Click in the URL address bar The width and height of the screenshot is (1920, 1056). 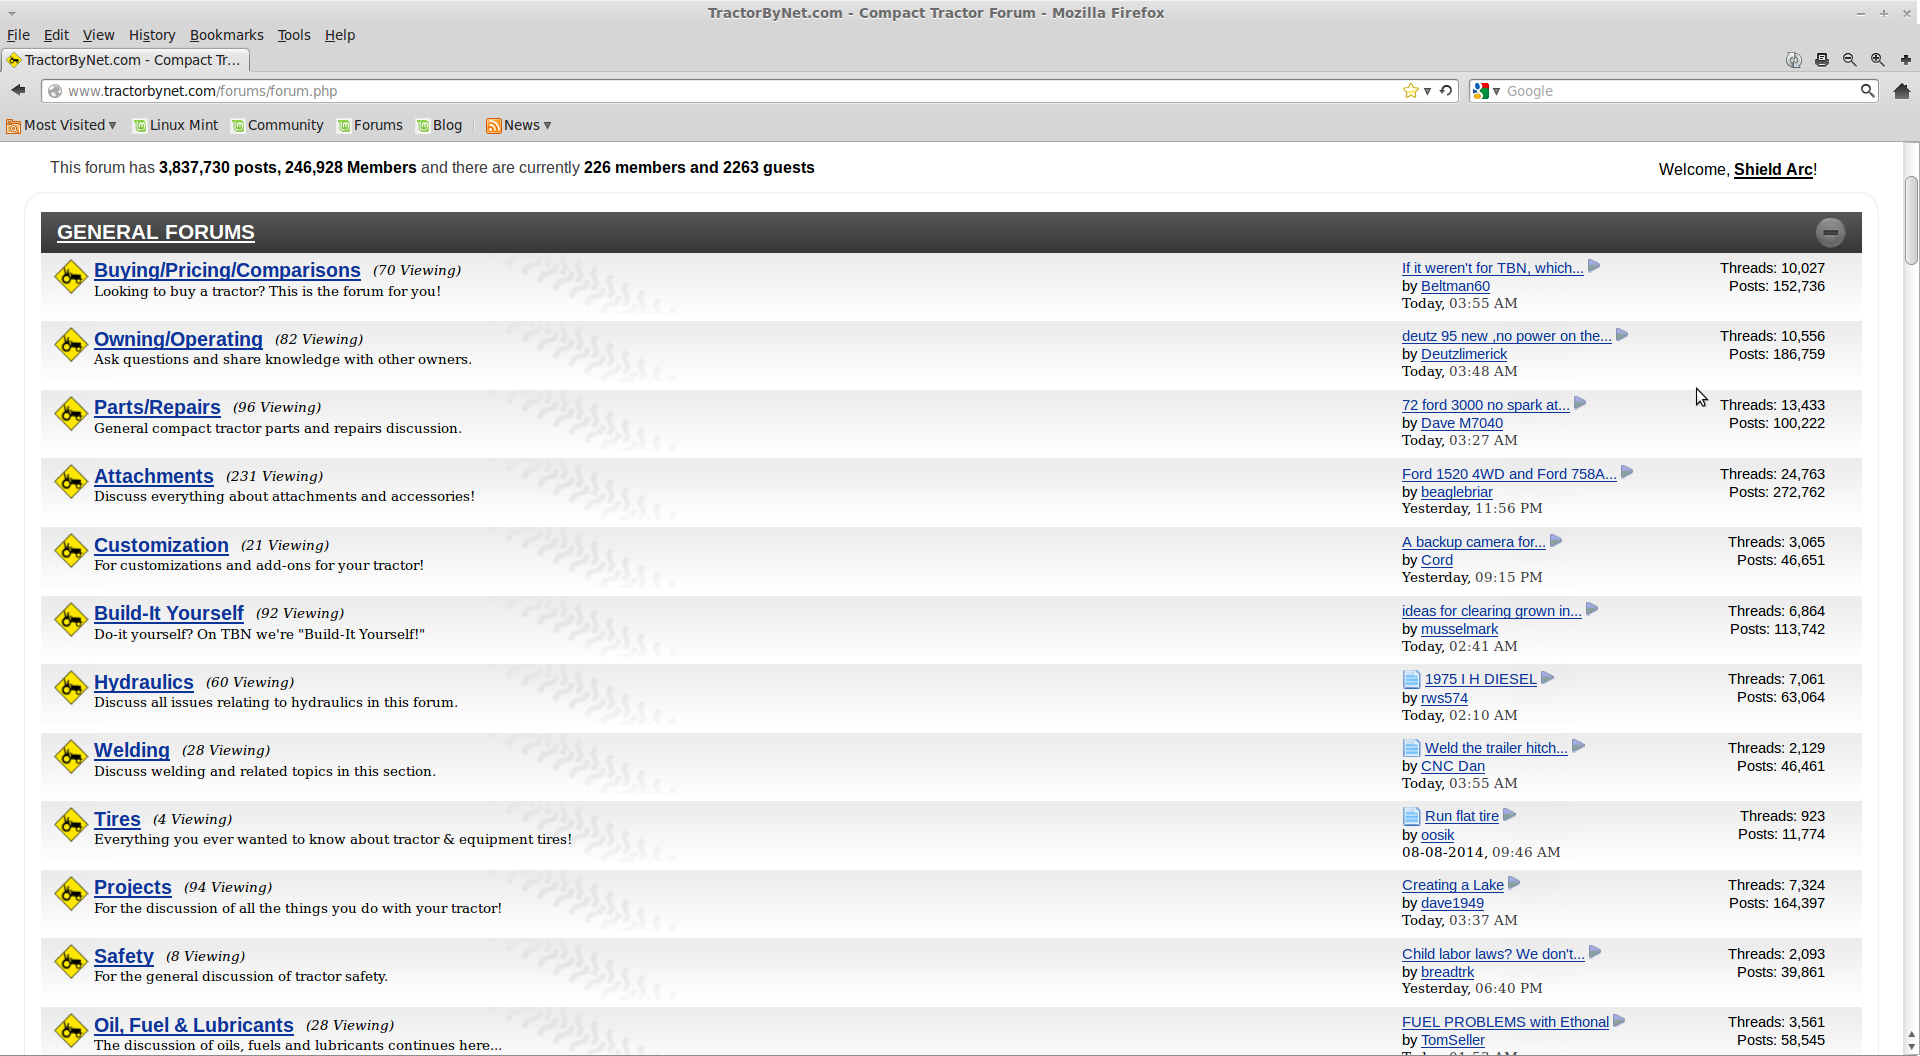pyautogui.click(x=700, y=91)
